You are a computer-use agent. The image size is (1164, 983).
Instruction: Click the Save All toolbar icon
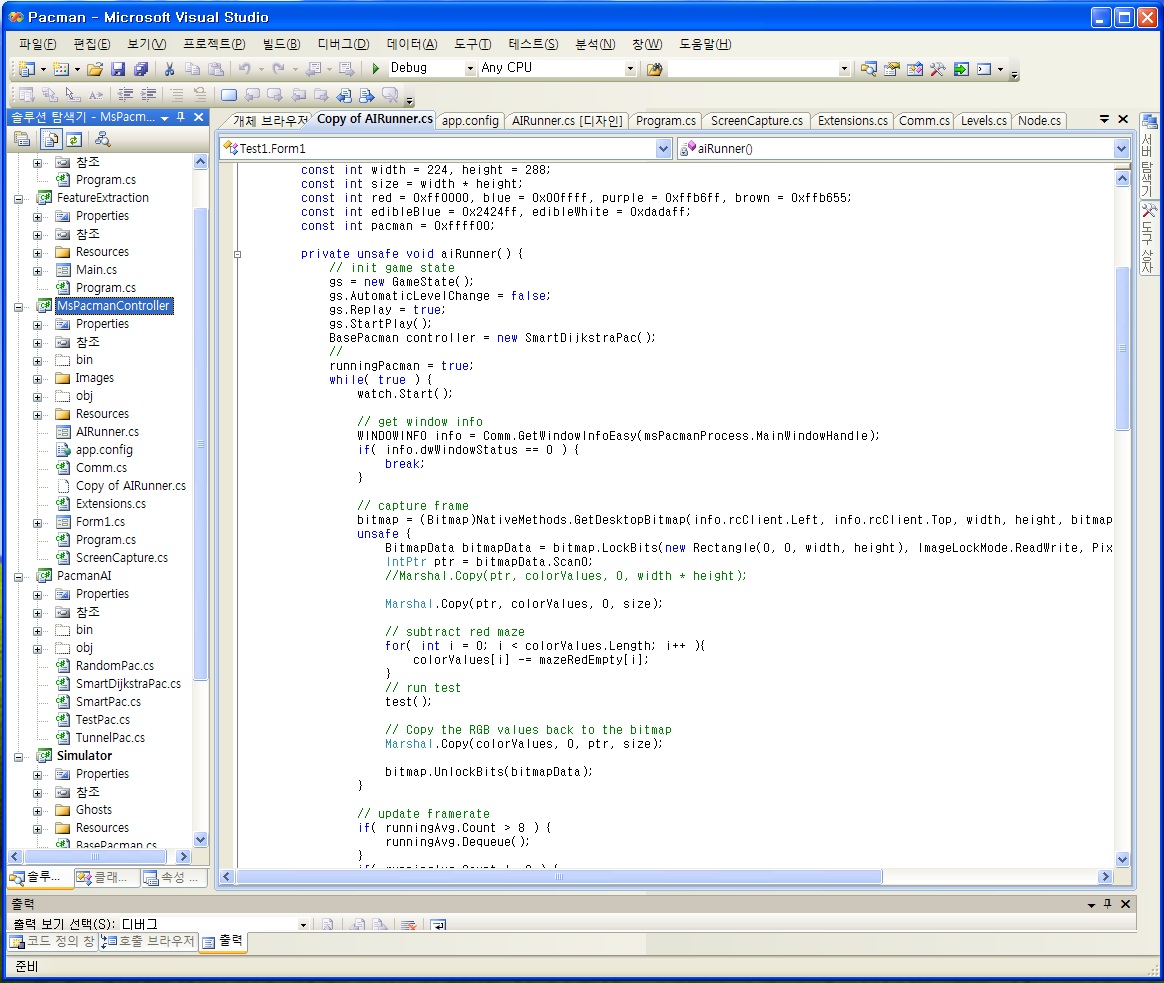coord(140,69)
